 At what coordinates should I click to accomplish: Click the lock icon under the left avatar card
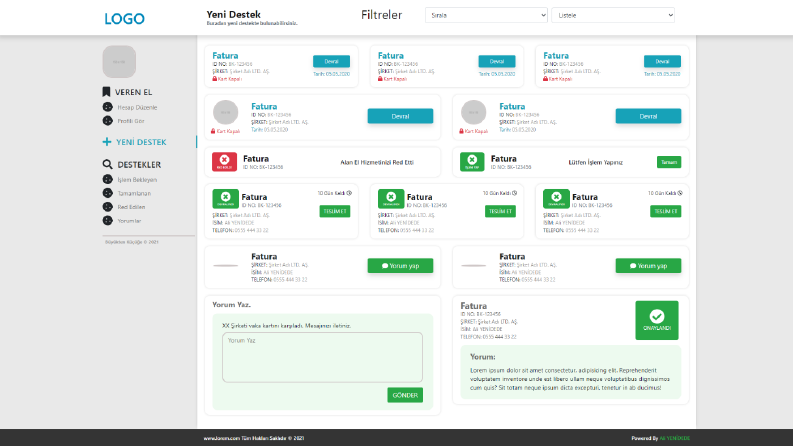213,131
